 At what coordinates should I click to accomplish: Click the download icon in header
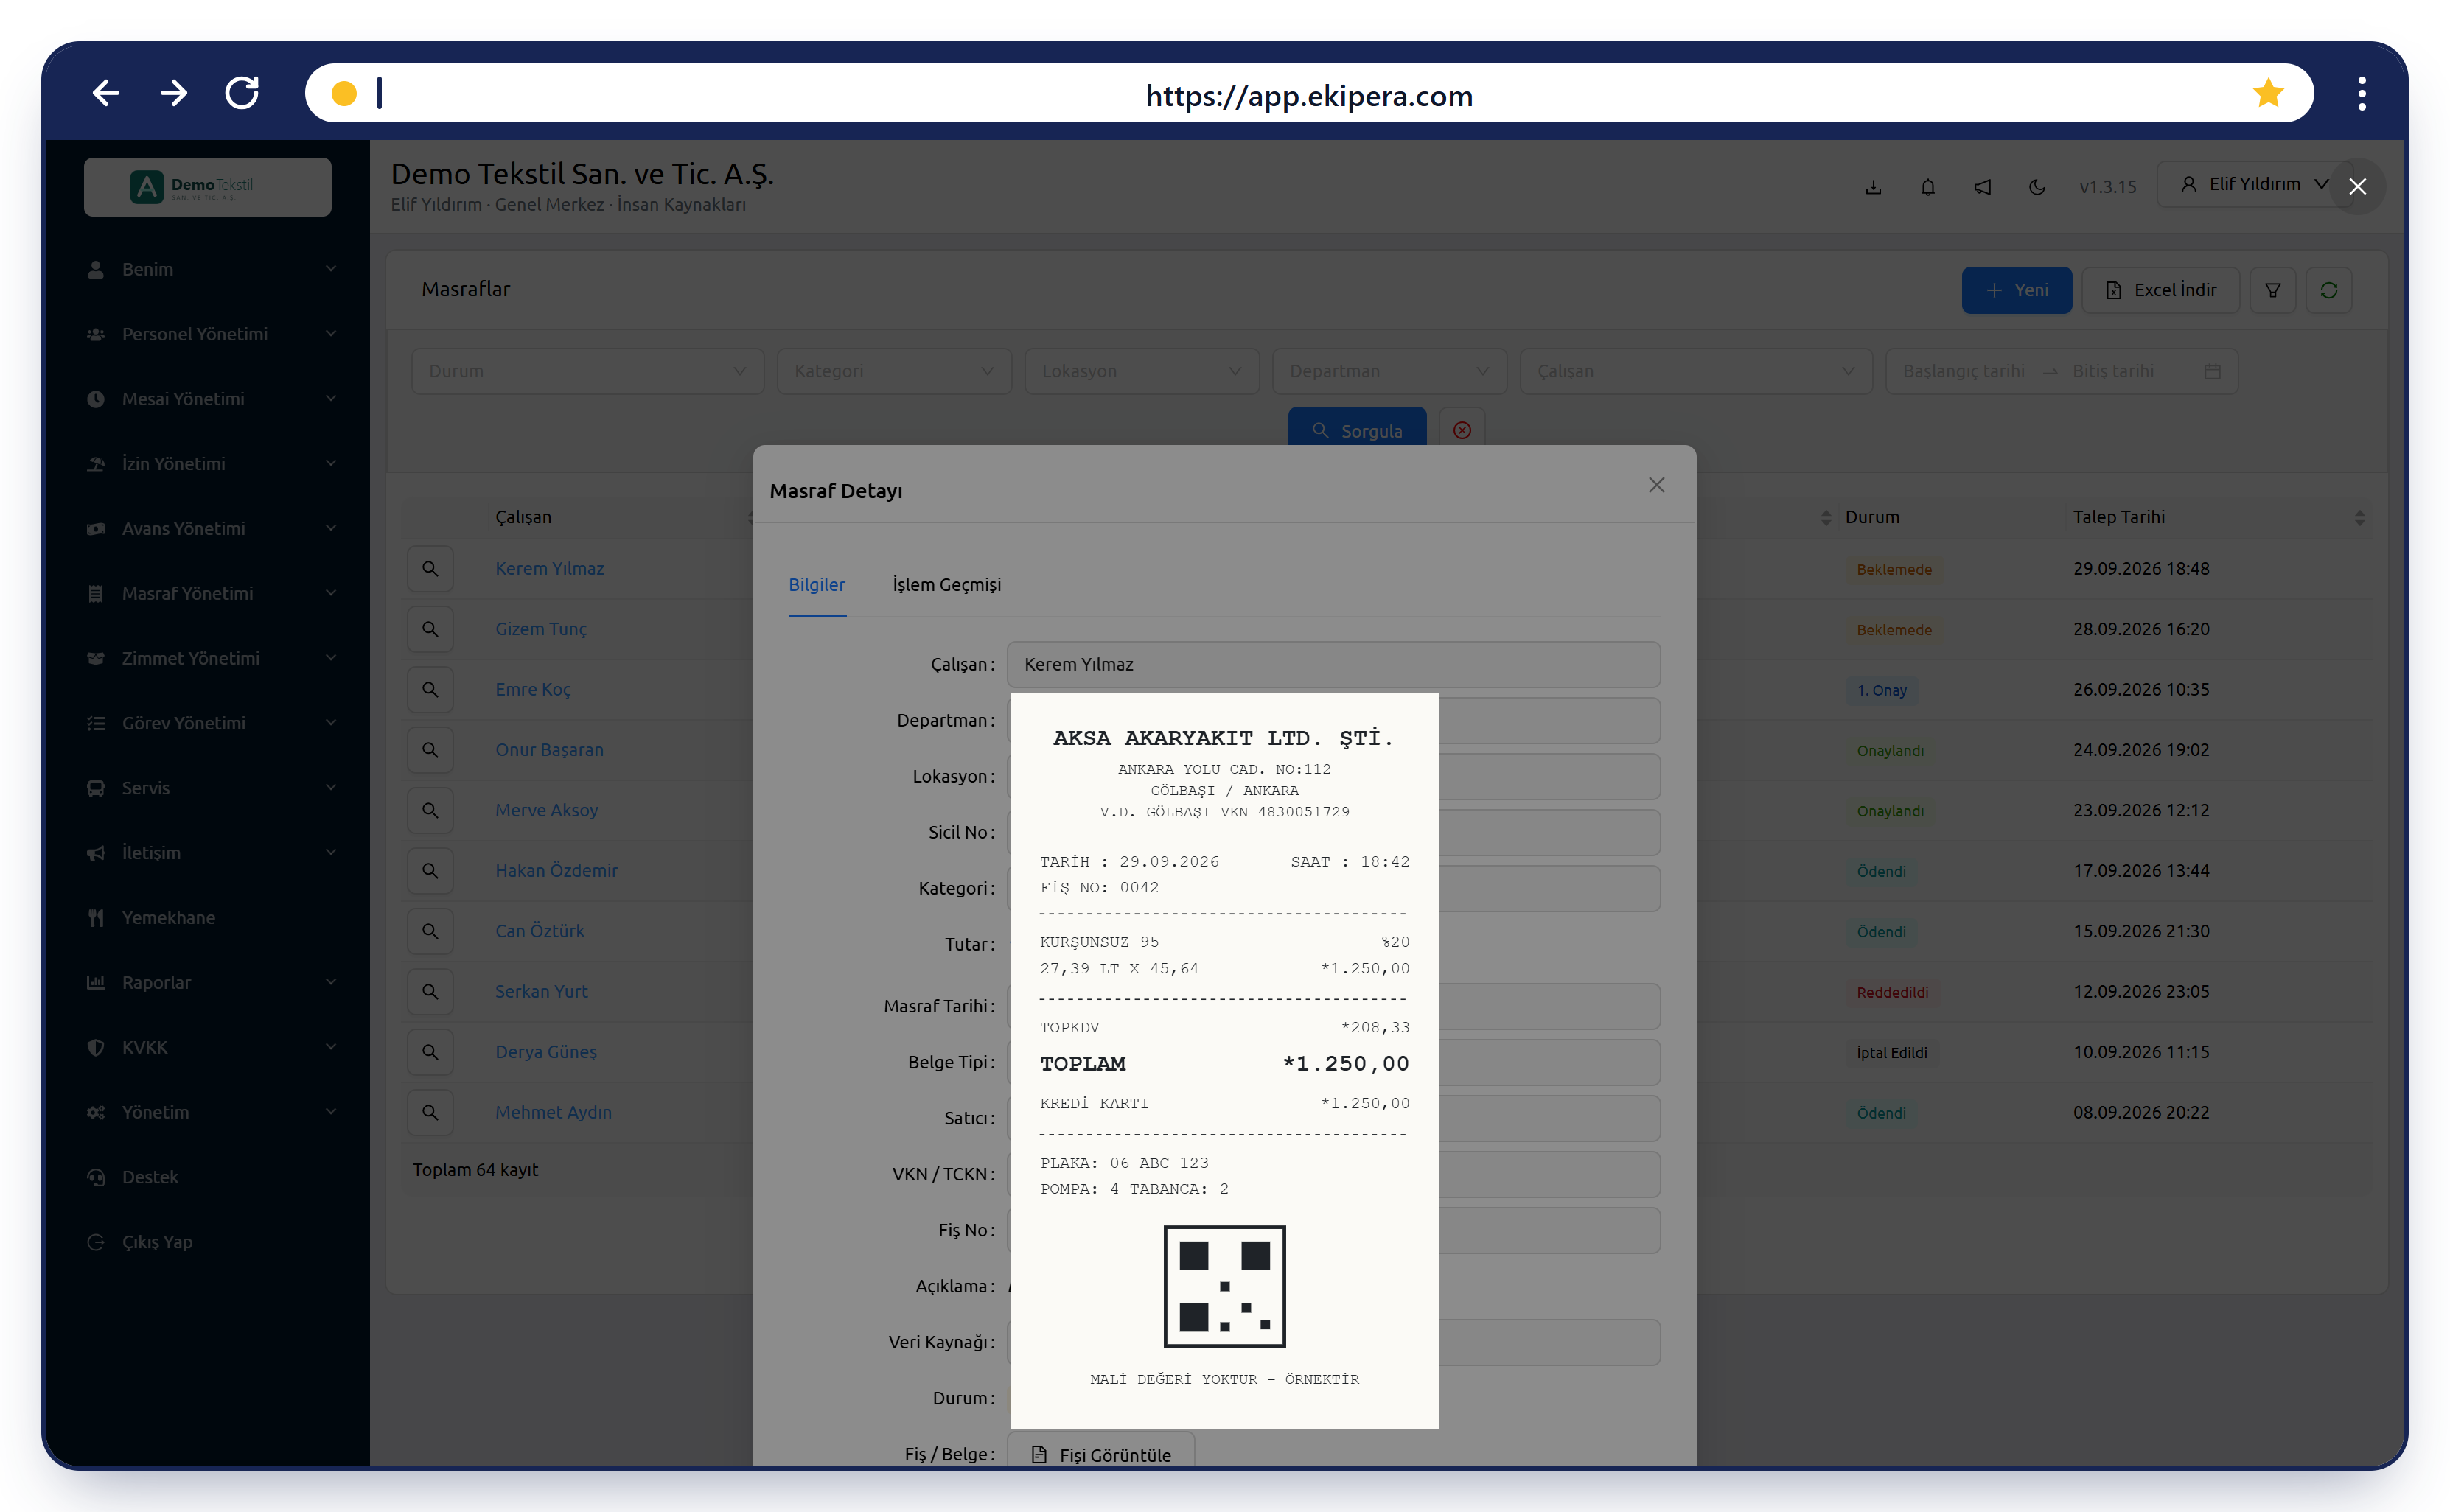coord(1873,187)
